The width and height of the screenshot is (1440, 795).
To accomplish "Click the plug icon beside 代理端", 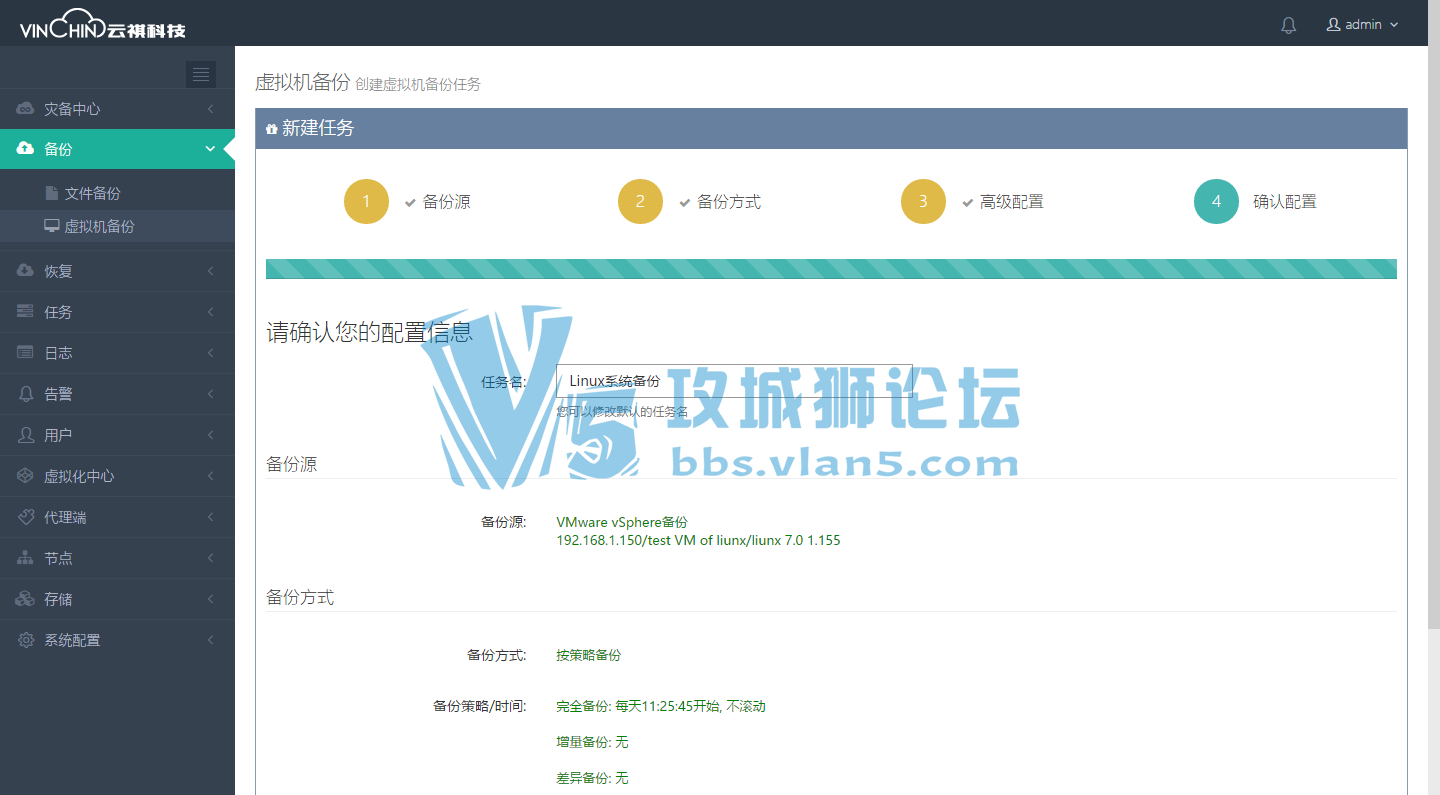I will click(x=26, y=517).
